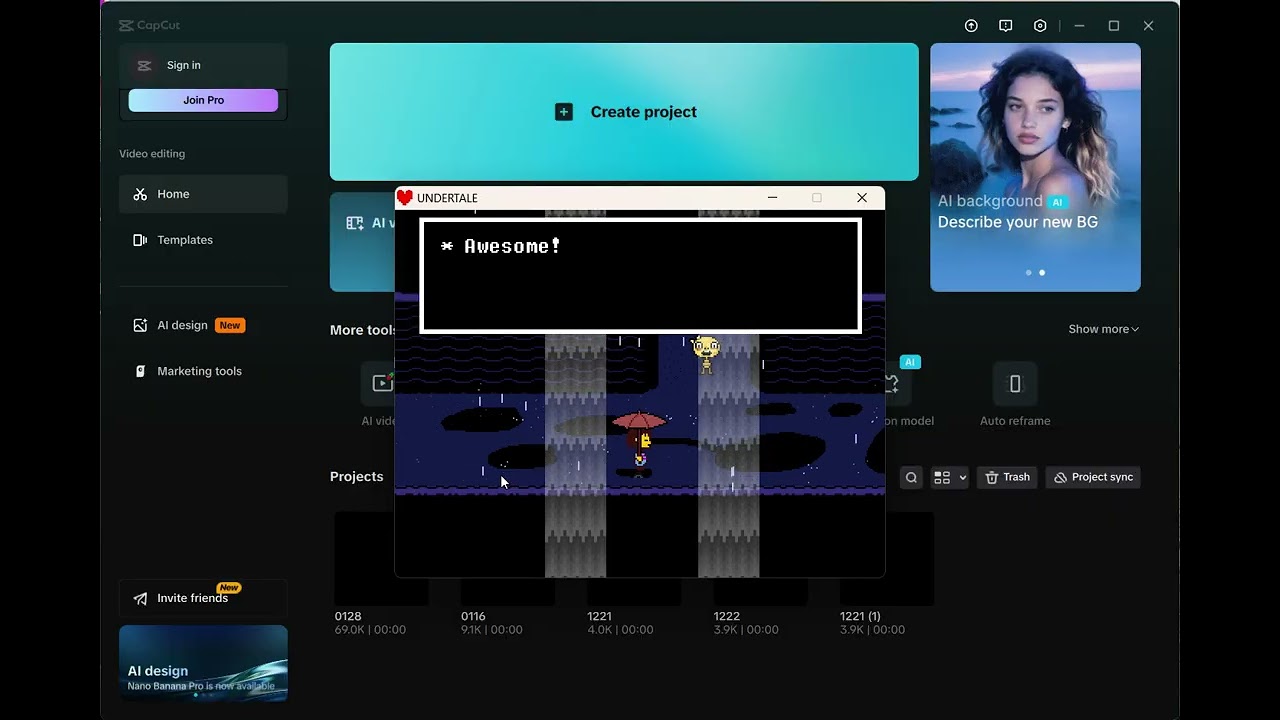
Task: Click the UNDERTALE red heart window icon
Action: [x=405, y=198]
